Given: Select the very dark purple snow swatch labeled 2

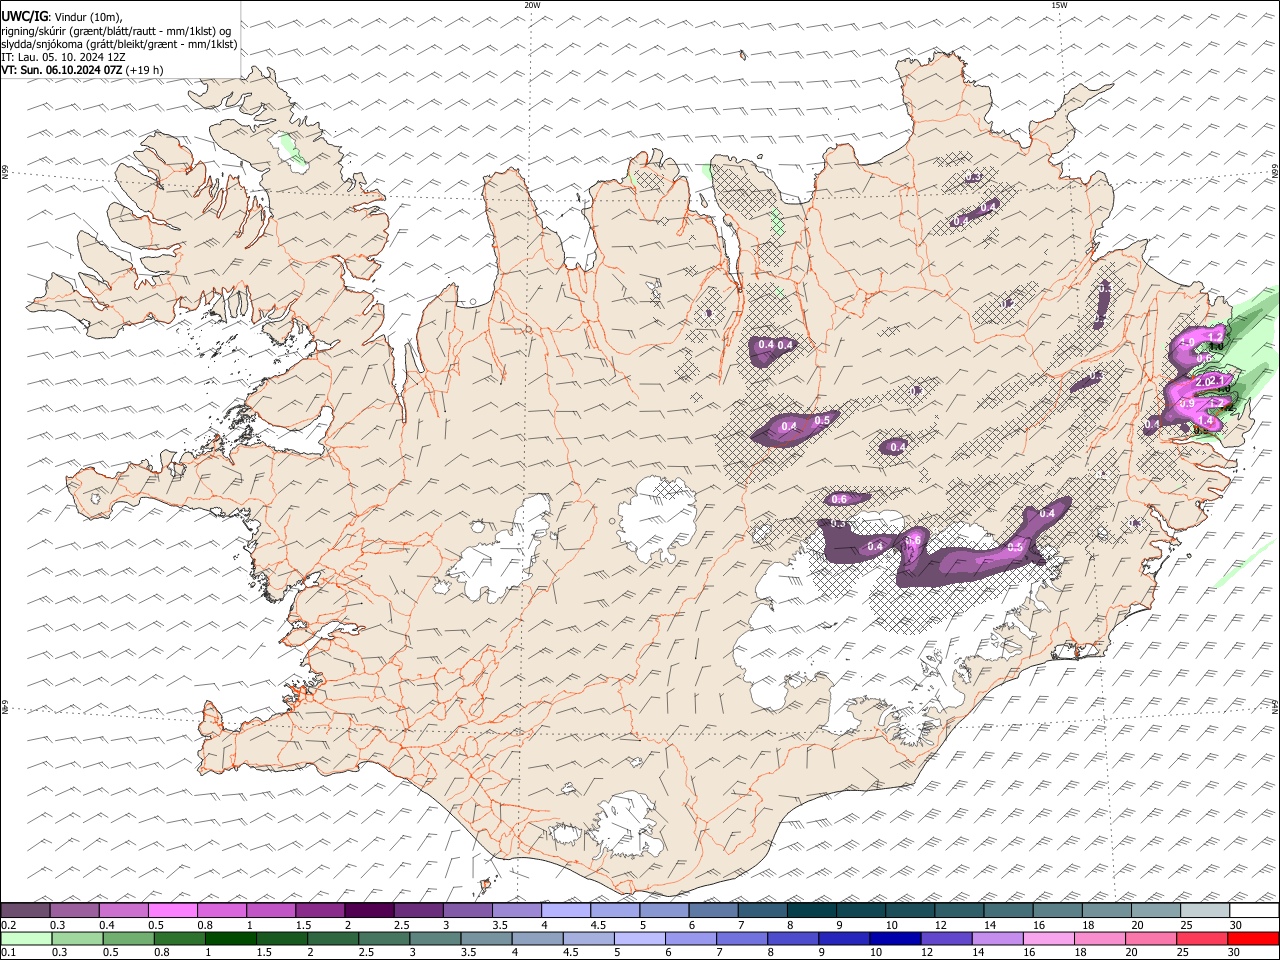Looking at the screenshot, I should (369, 910).
